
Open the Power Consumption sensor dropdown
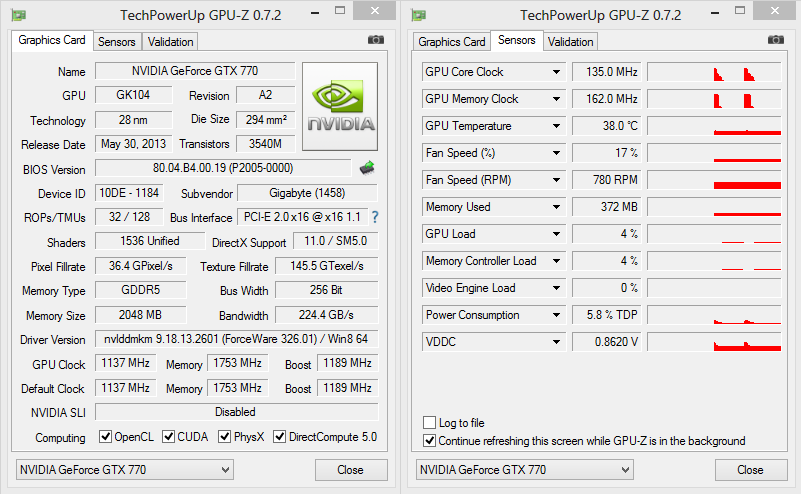pyautogui.click(x=556, y=315)
